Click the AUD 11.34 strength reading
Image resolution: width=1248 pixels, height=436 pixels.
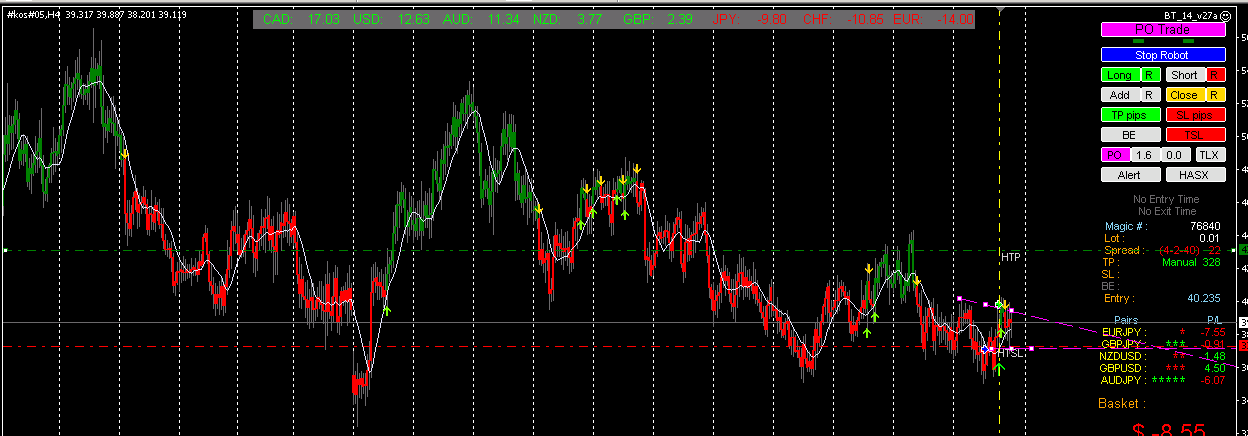481,19
